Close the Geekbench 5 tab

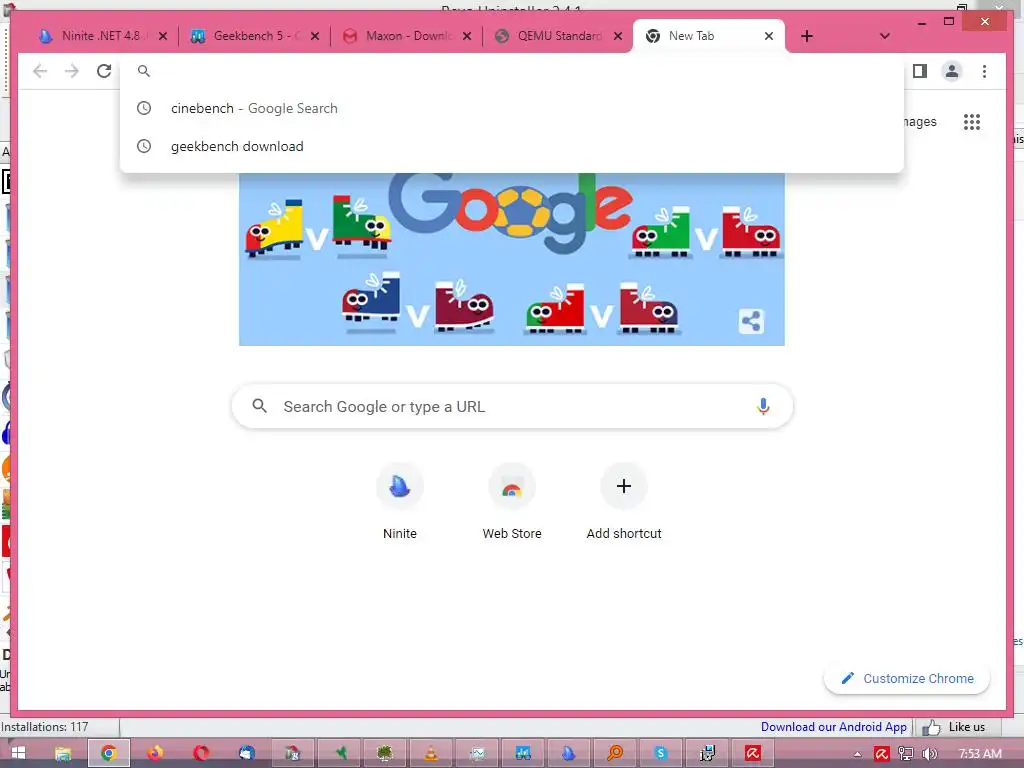pyautogui.click(x=315, y=36)
